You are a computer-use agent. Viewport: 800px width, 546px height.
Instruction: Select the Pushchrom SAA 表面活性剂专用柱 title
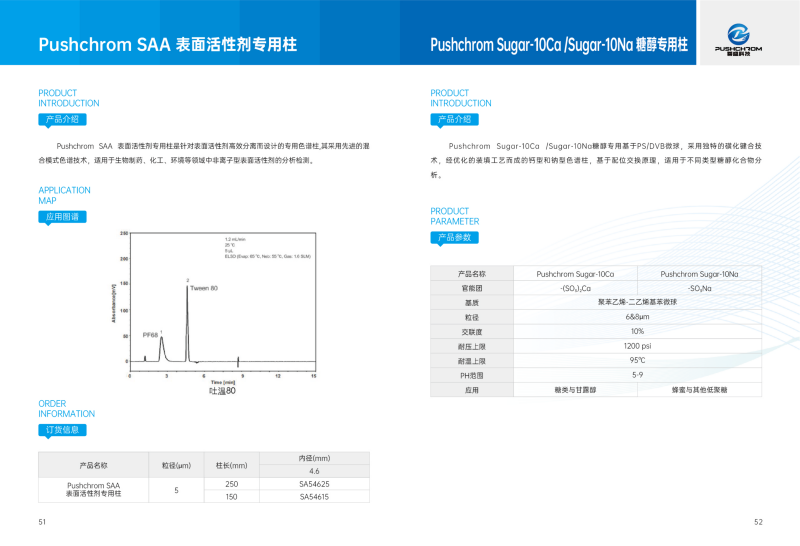tap(167, 45)
